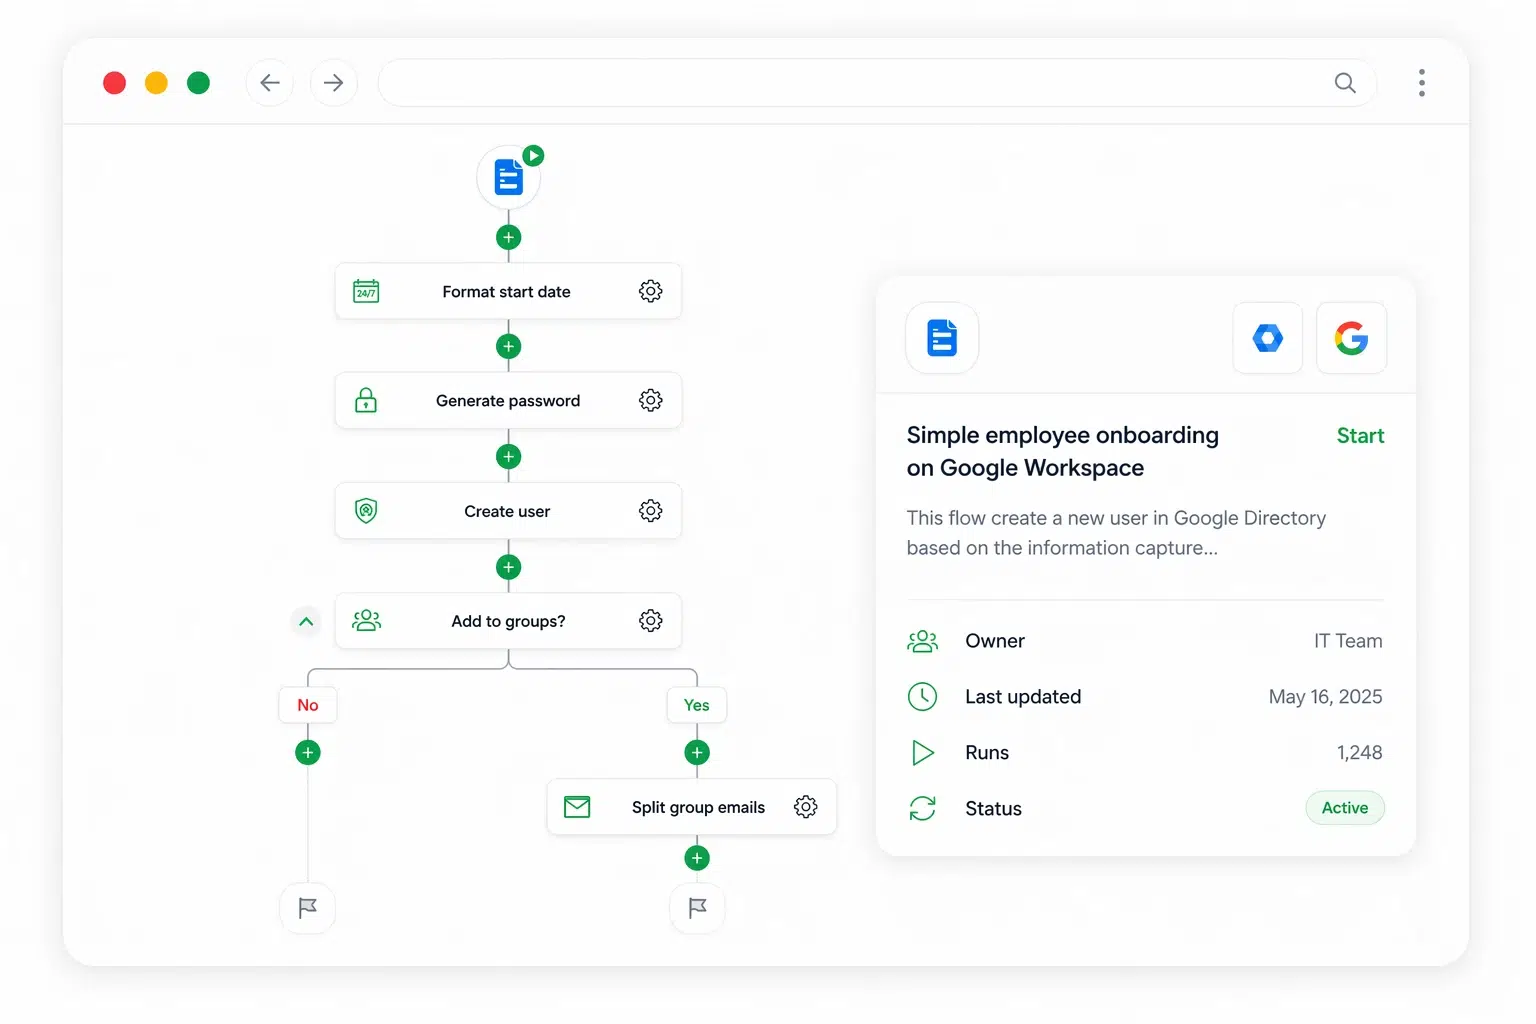Select the lock icon in Generate password step

click(366, 400)
